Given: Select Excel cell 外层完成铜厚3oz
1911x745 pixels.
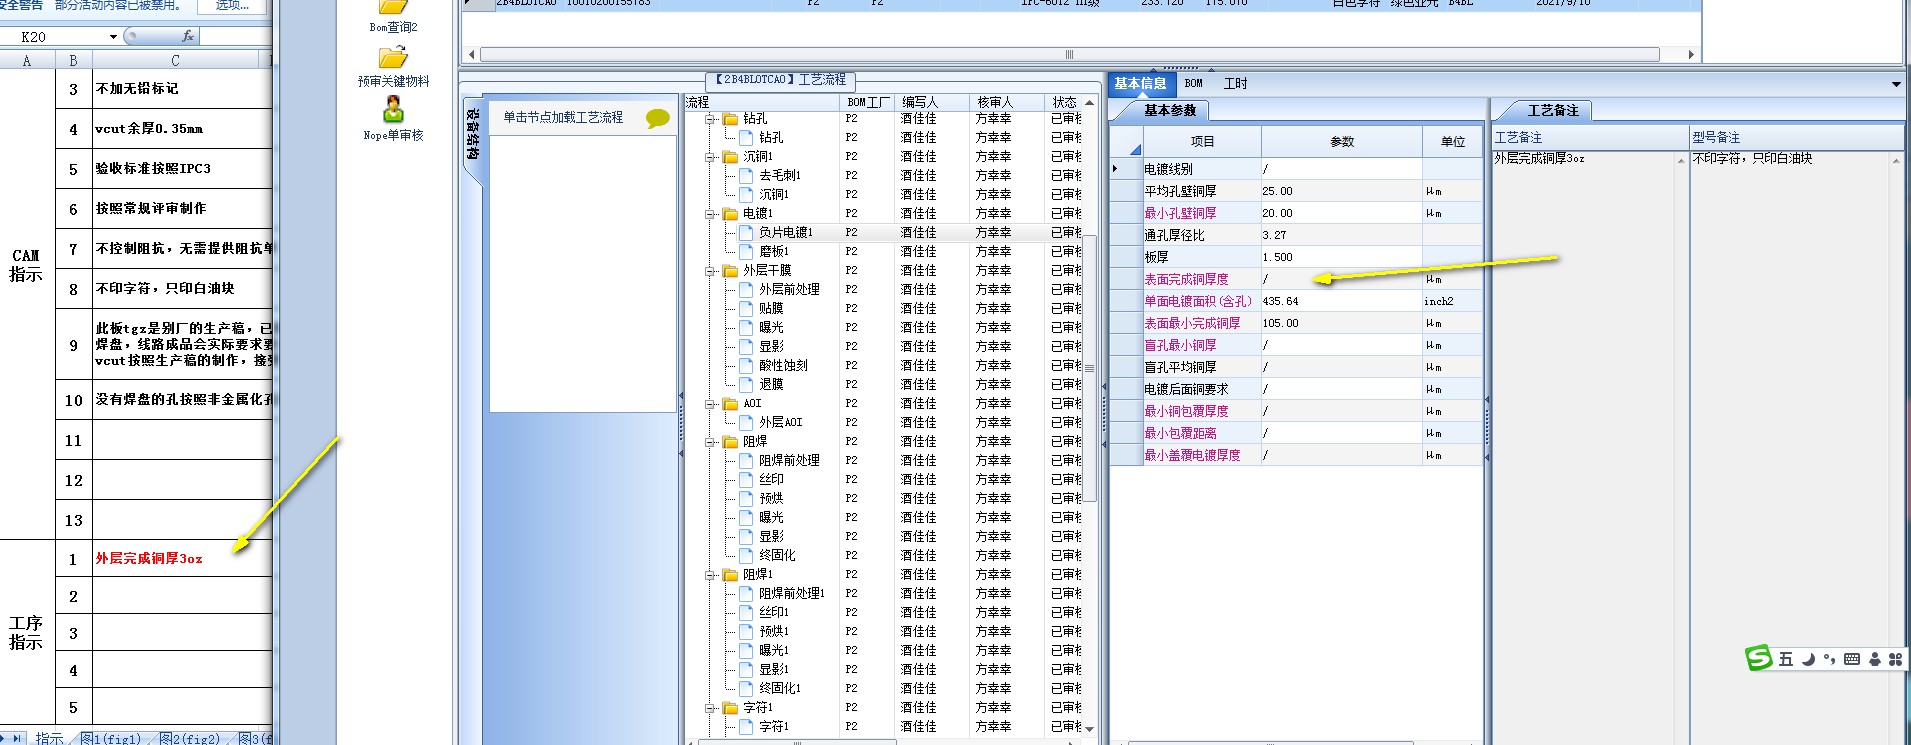Looking at the screenshot, I should coord(182,559).
